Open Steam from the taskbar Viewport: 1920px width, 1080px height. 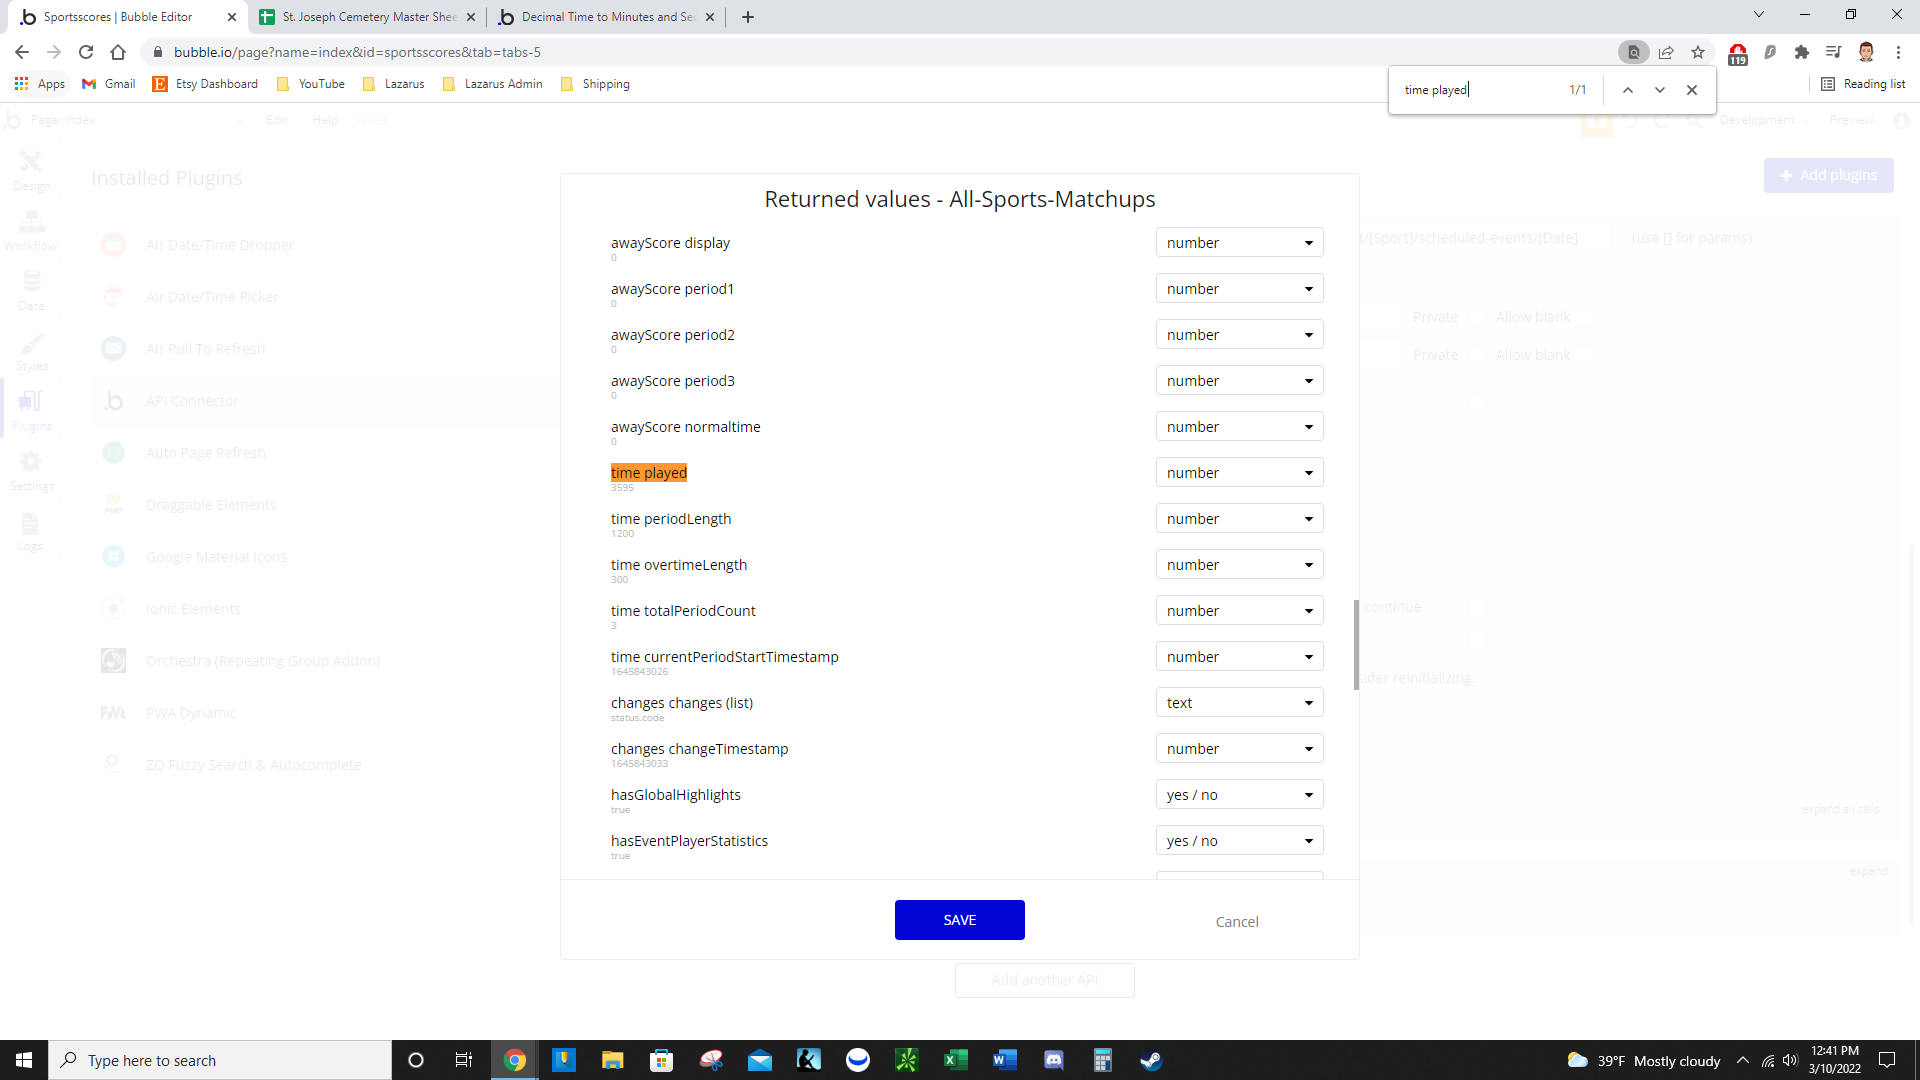click(x=1151, y=1060)
